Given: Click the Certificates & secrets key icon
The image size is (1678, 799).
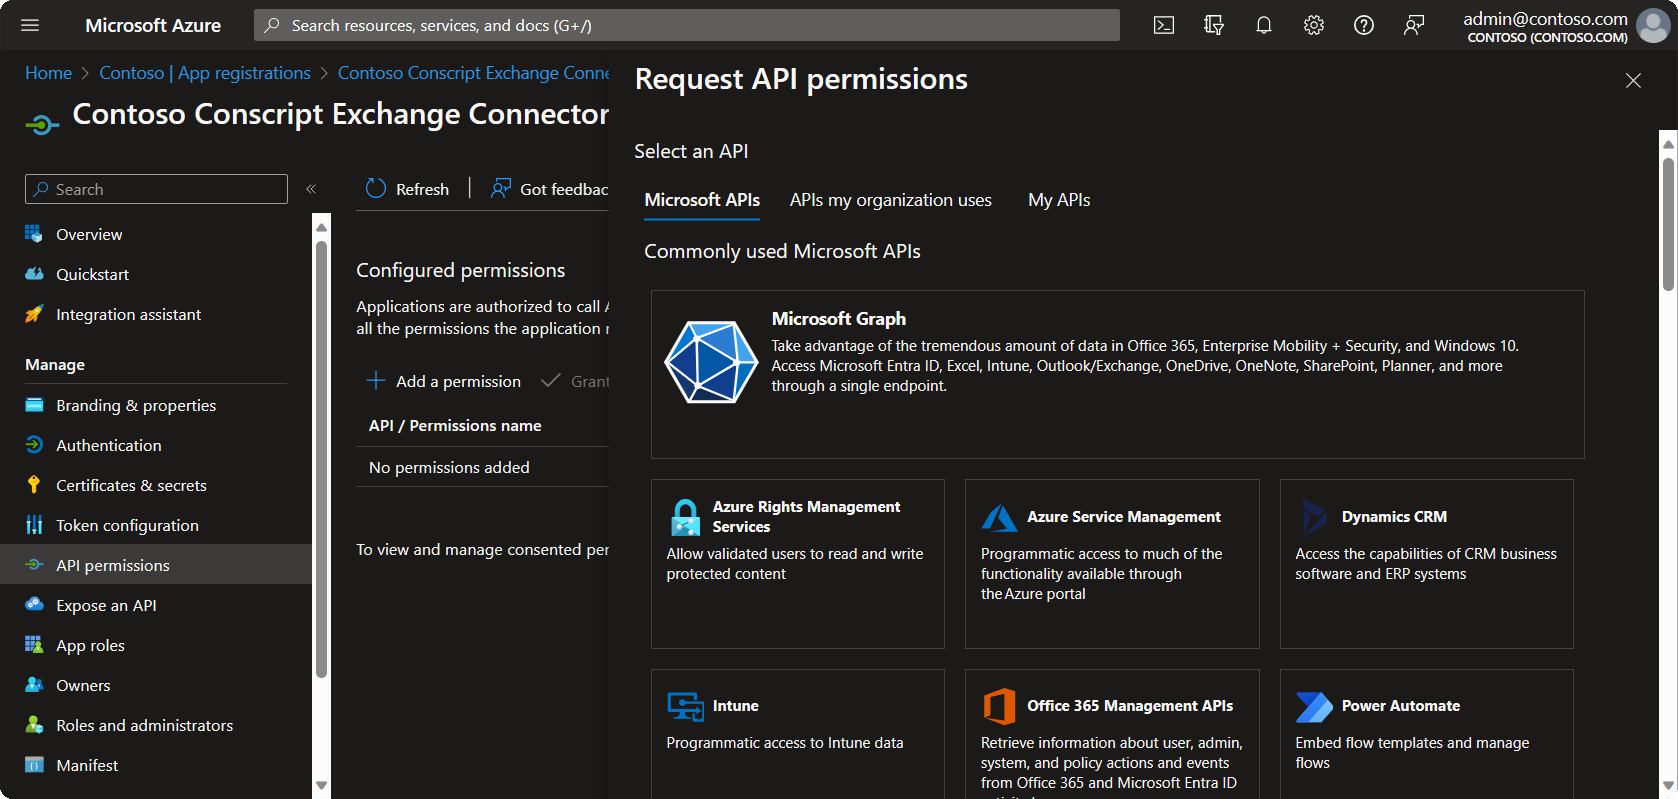Looking at the screenshot, I should point(34,485).
